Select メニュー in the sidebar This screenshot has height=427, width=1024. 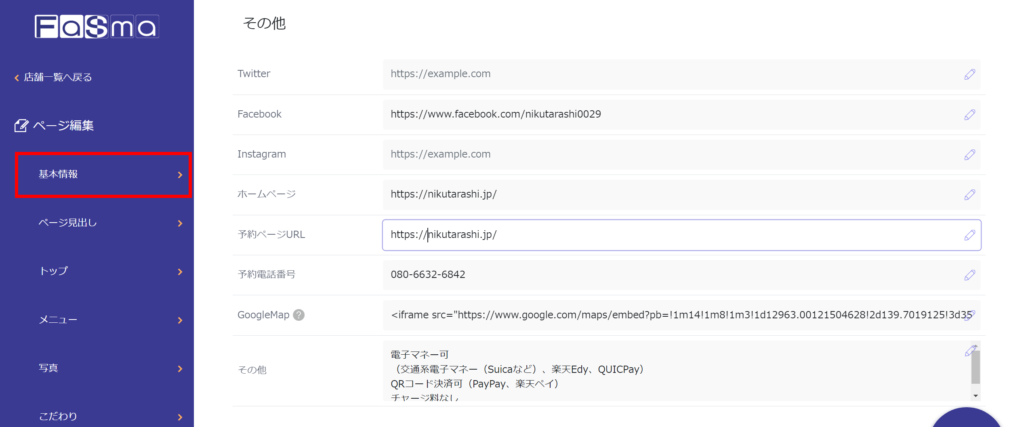coord(103,320)
